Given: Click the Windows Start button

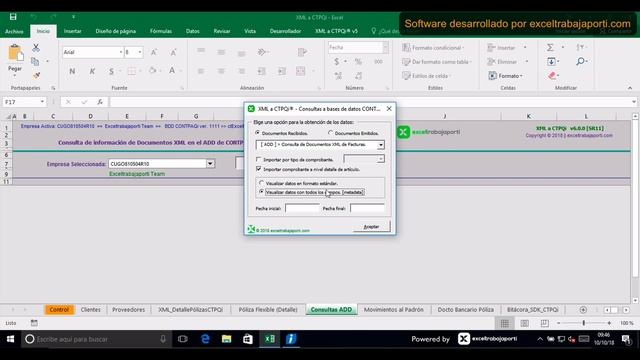Looking at the screenshot, I should (11, 339).
